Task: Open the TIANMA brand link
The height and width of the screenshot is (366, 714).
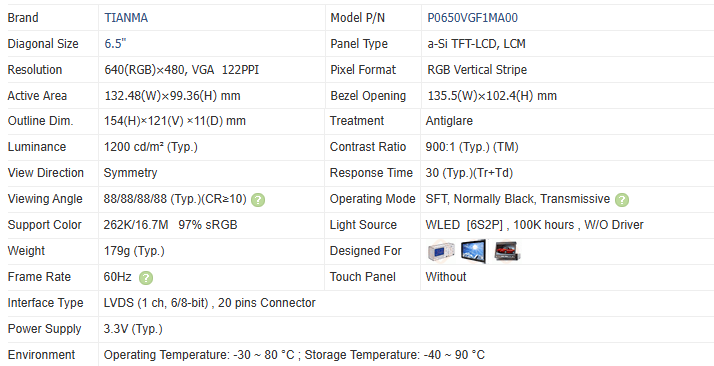Action: [x=126, y=18]
